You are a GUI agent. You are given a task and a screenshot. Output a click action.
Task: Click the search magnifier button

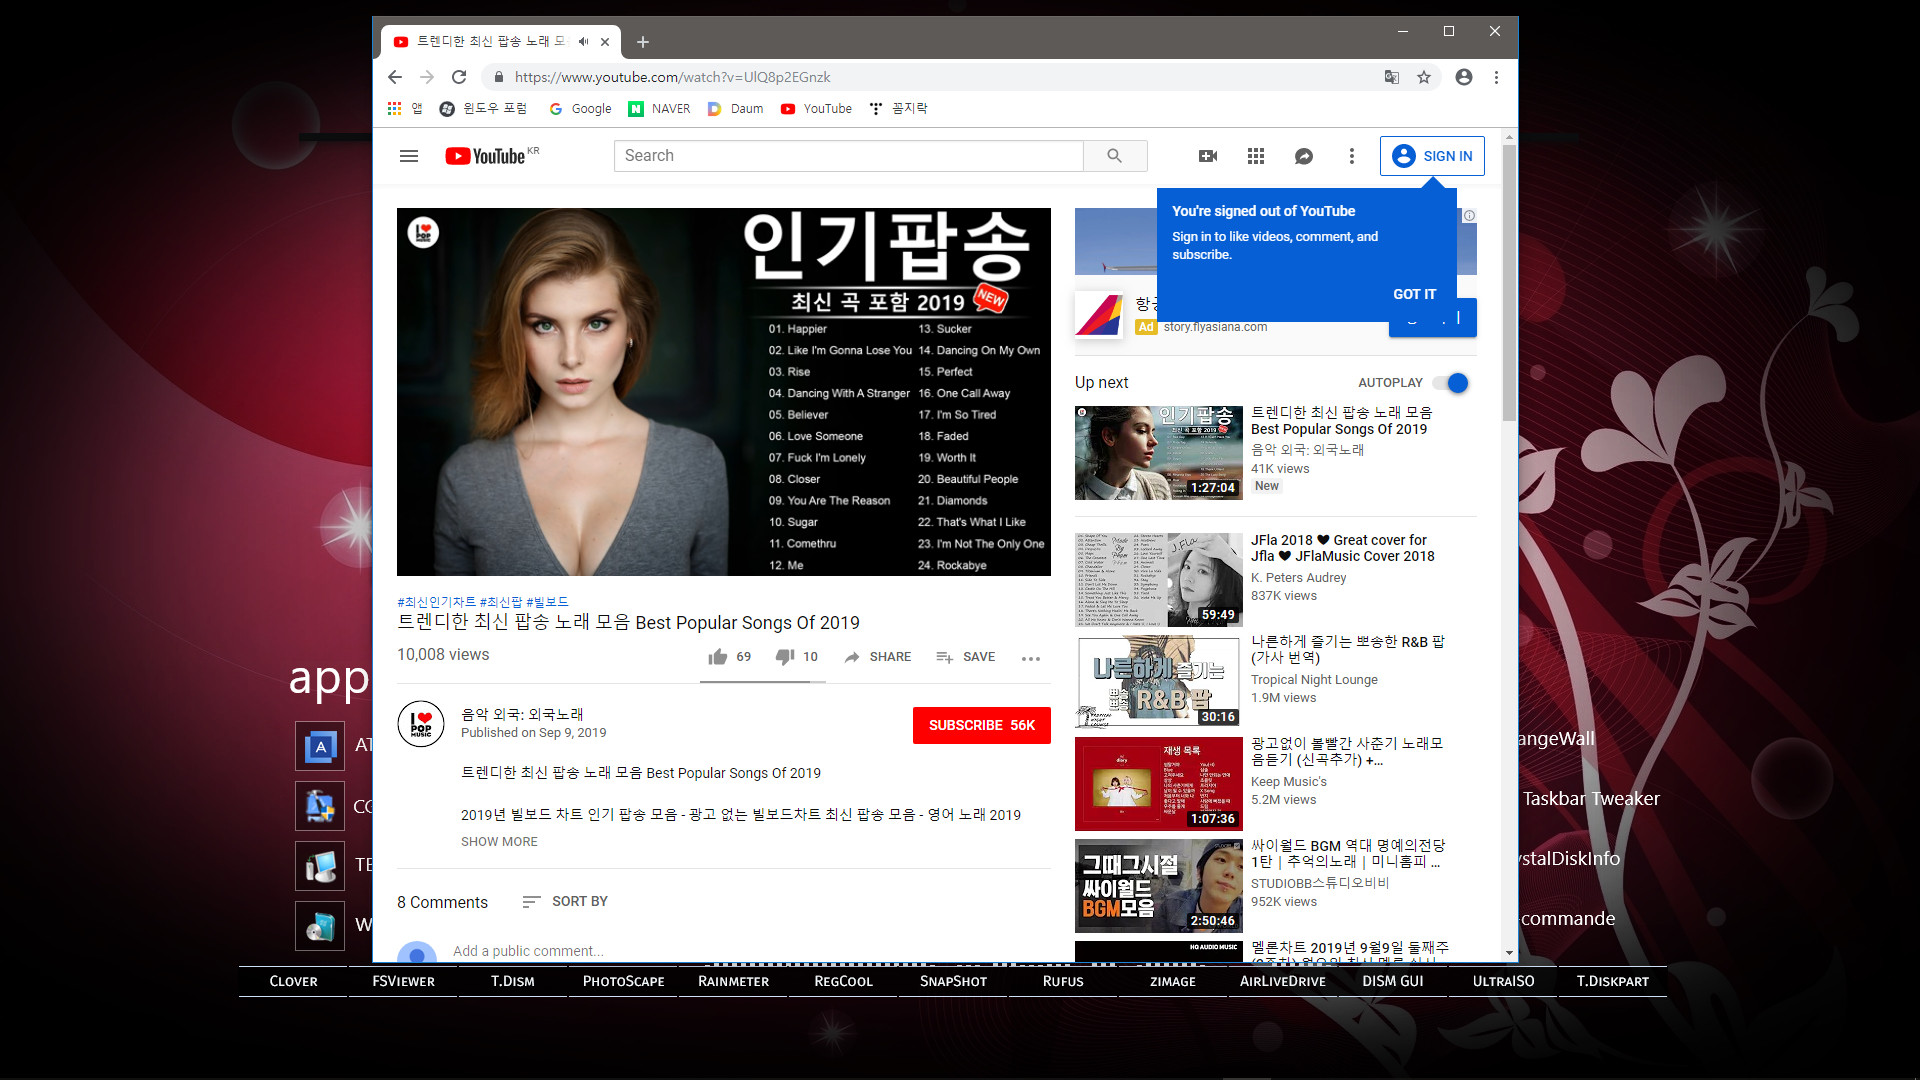[1115, 156]
